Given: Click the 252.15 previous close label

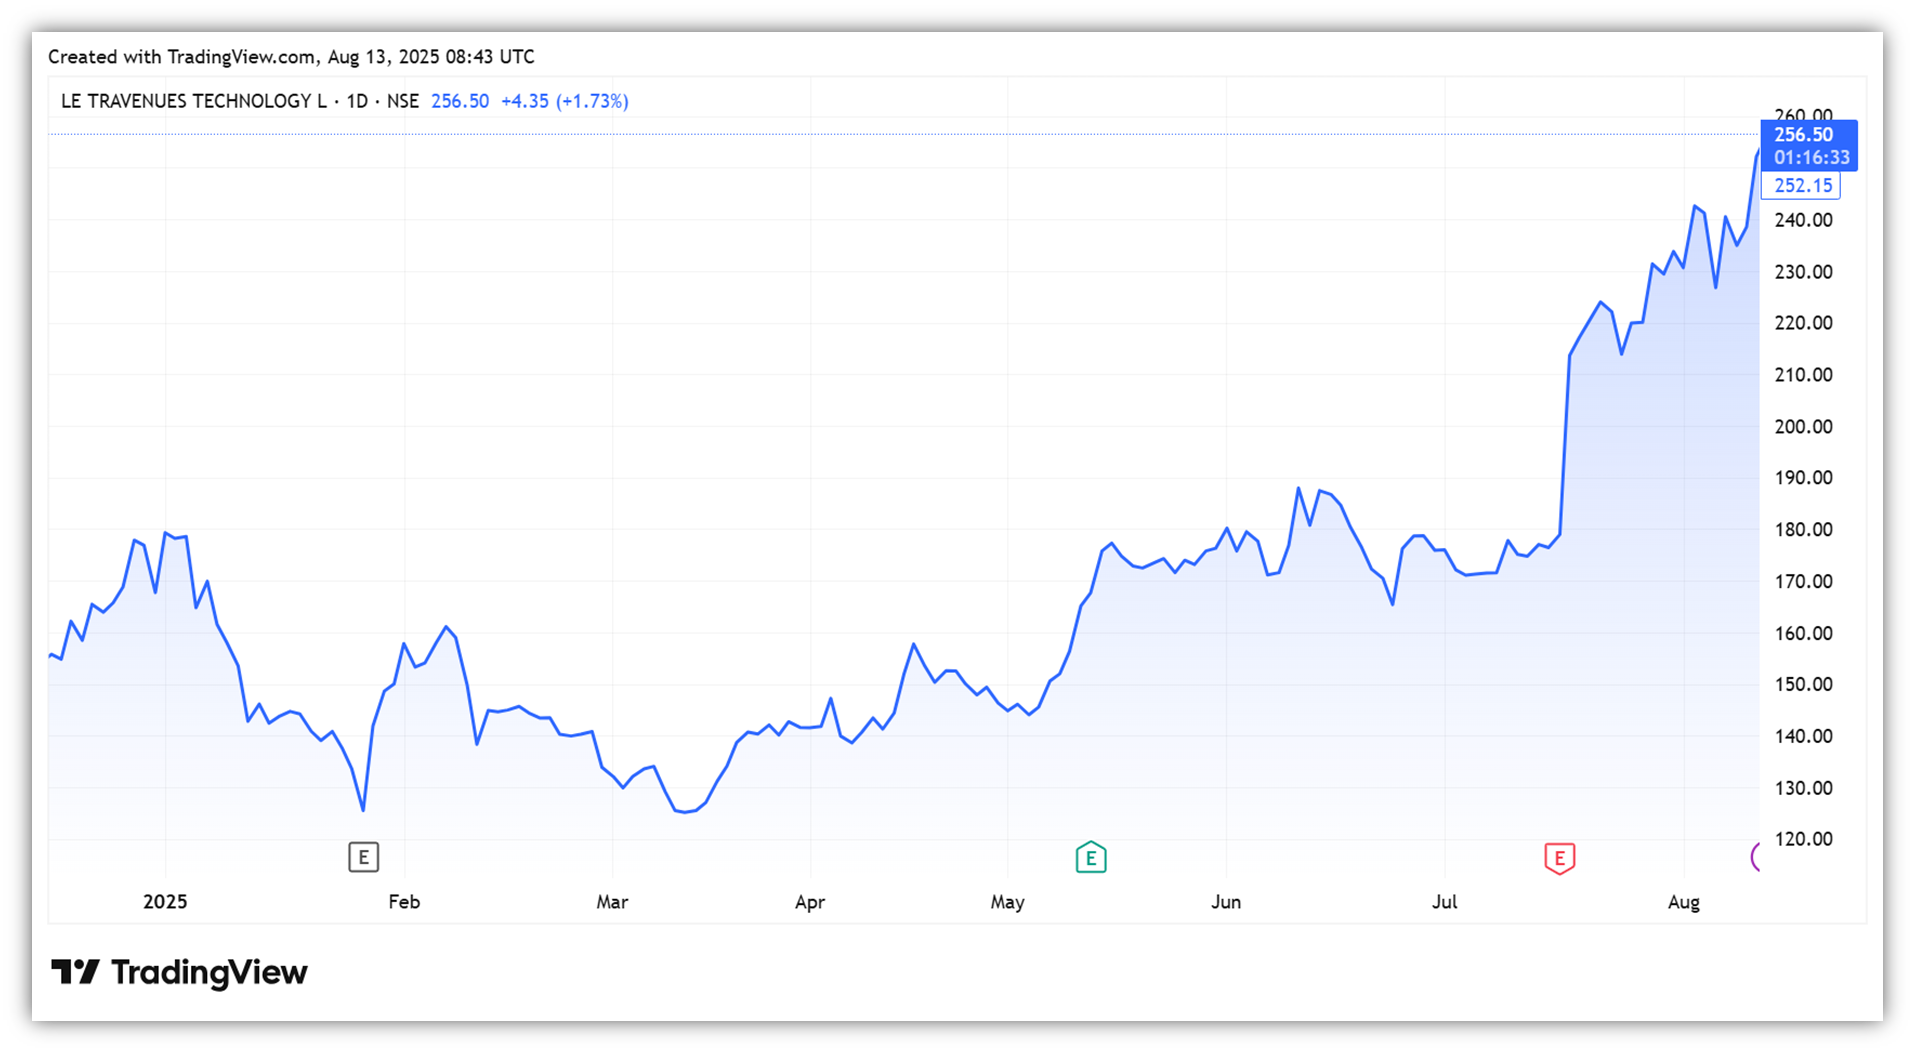Looking at the screenshot, I should tap(1802, 186).
